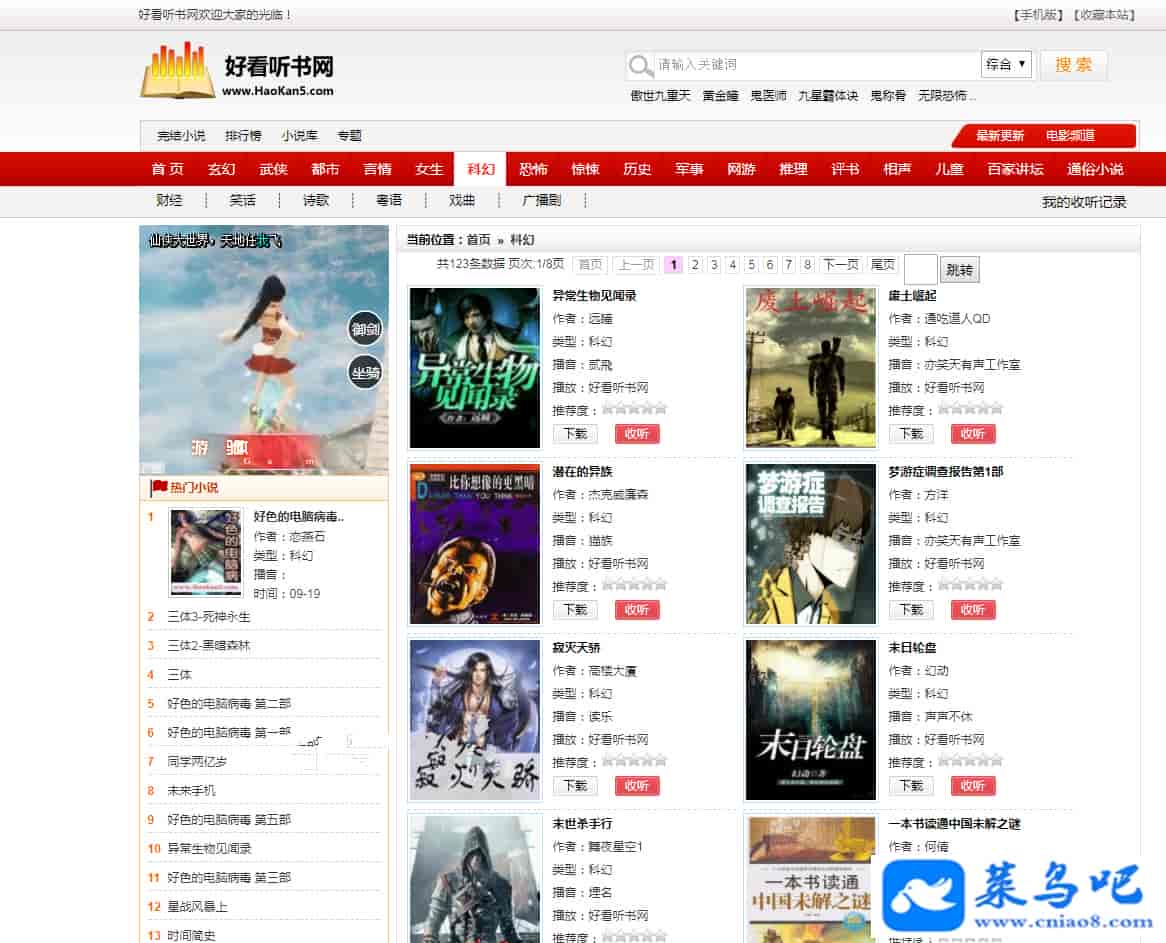Click the 跳转 jump button
Viewport: 1166px width, 943px height.
pos(959,270)
